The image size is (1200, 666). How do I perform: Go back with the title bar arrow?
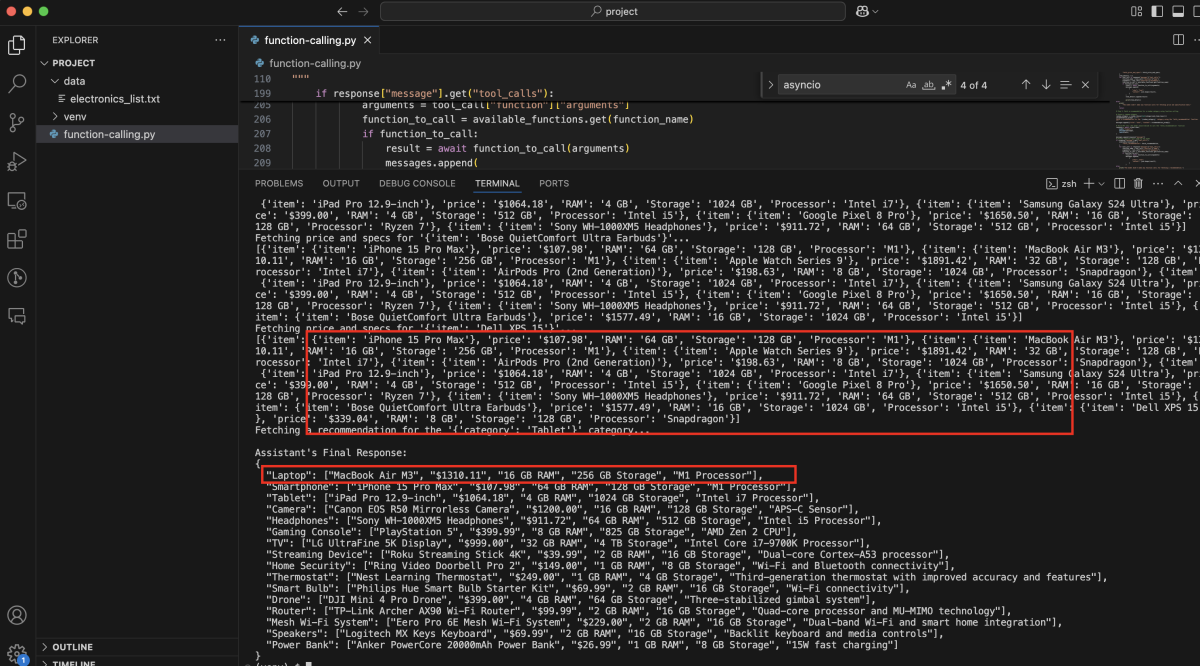pos(342,11)
